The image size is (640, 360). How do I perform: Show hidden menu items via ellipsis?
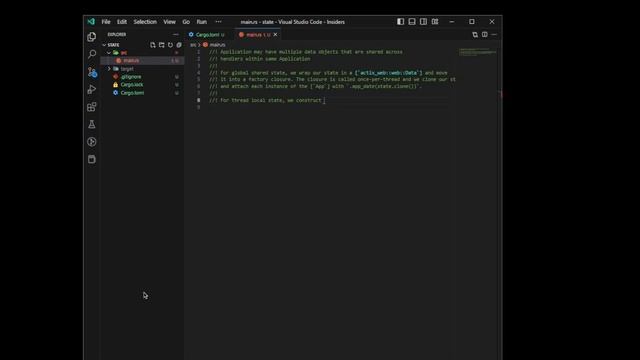point(218,22)
